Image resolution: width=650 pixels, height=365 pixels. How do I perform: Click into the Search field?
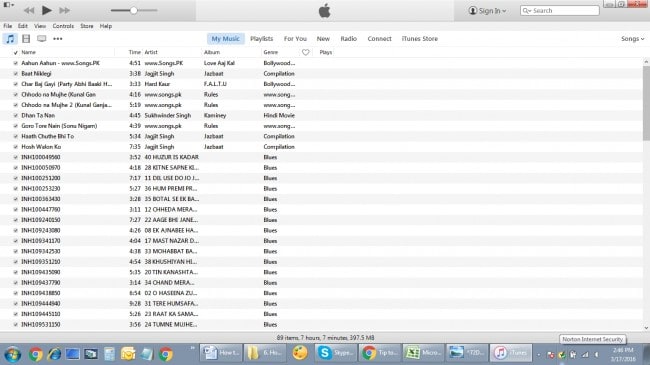pos(560,10)
